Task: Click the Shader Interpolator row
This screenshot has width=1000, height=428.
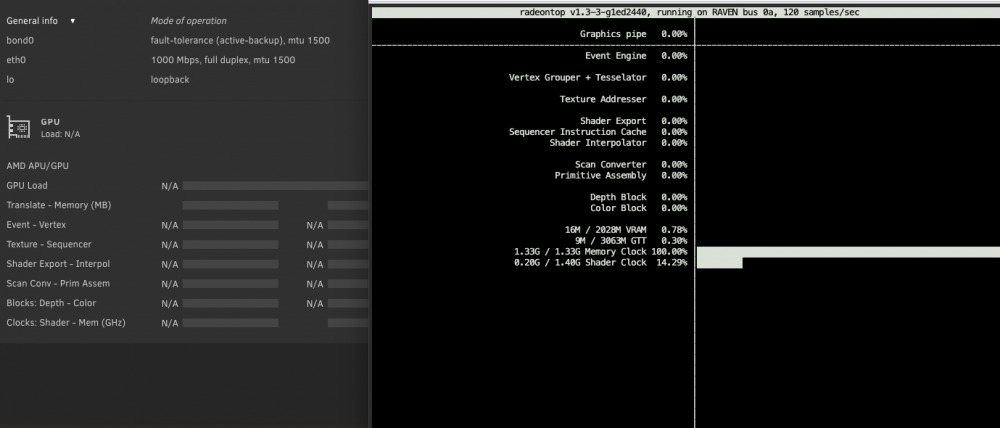Action: (618, 143)
